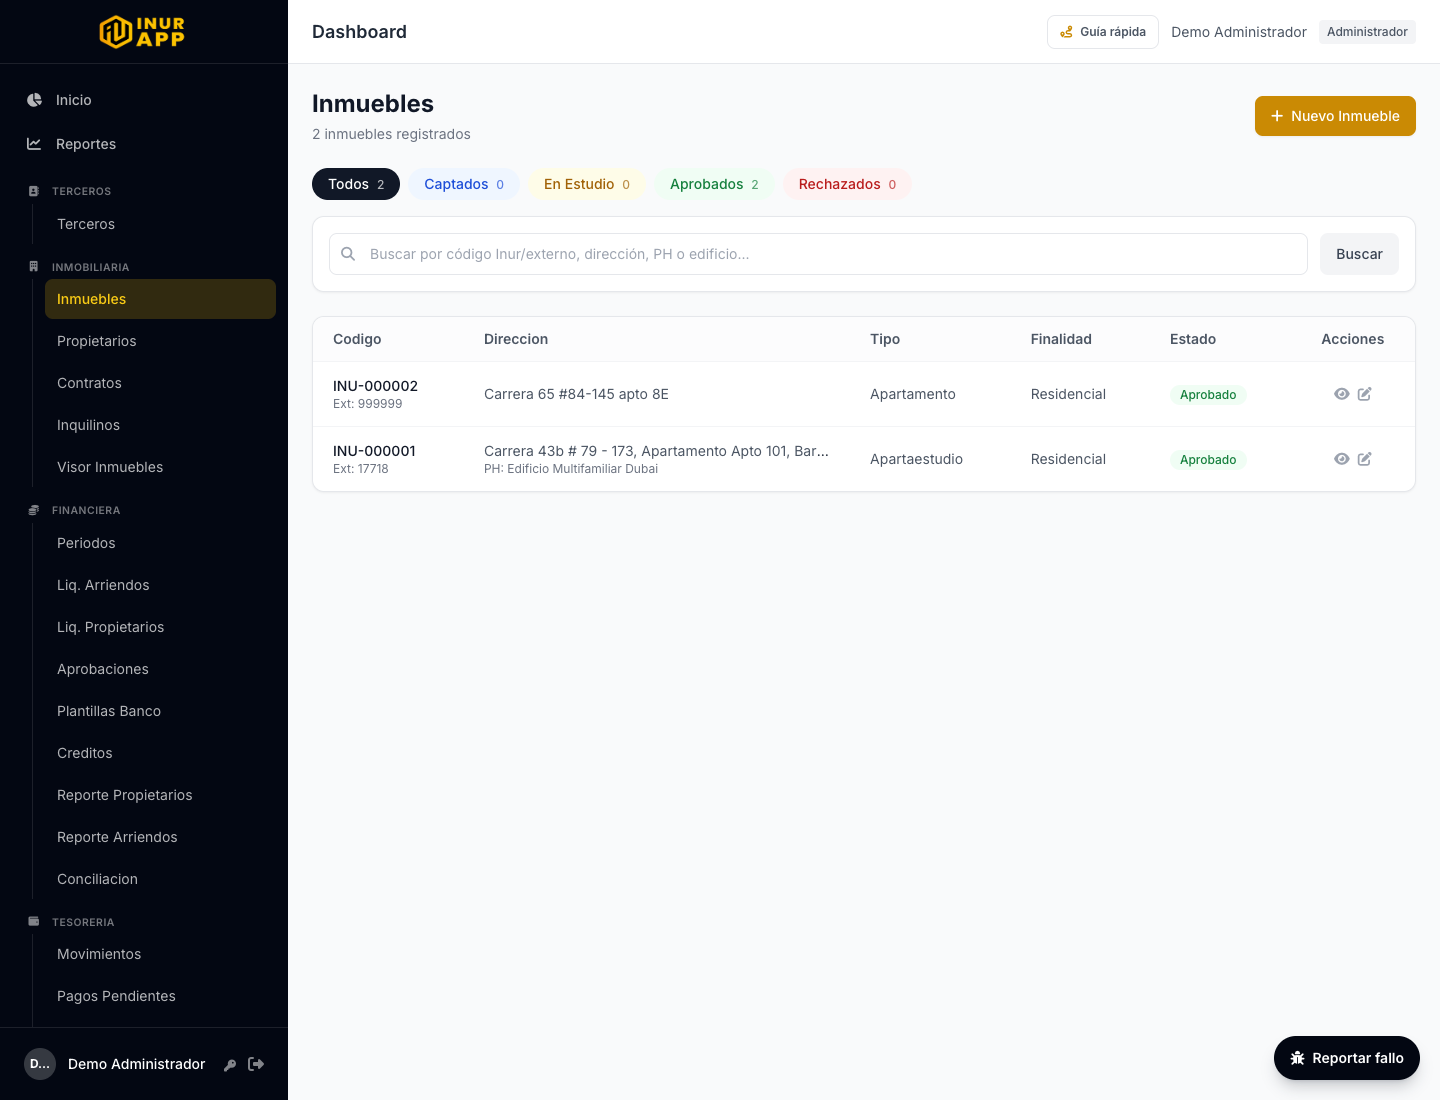Filter by Captados tab
This screenshot has width=1440, height=1100.
464,184
